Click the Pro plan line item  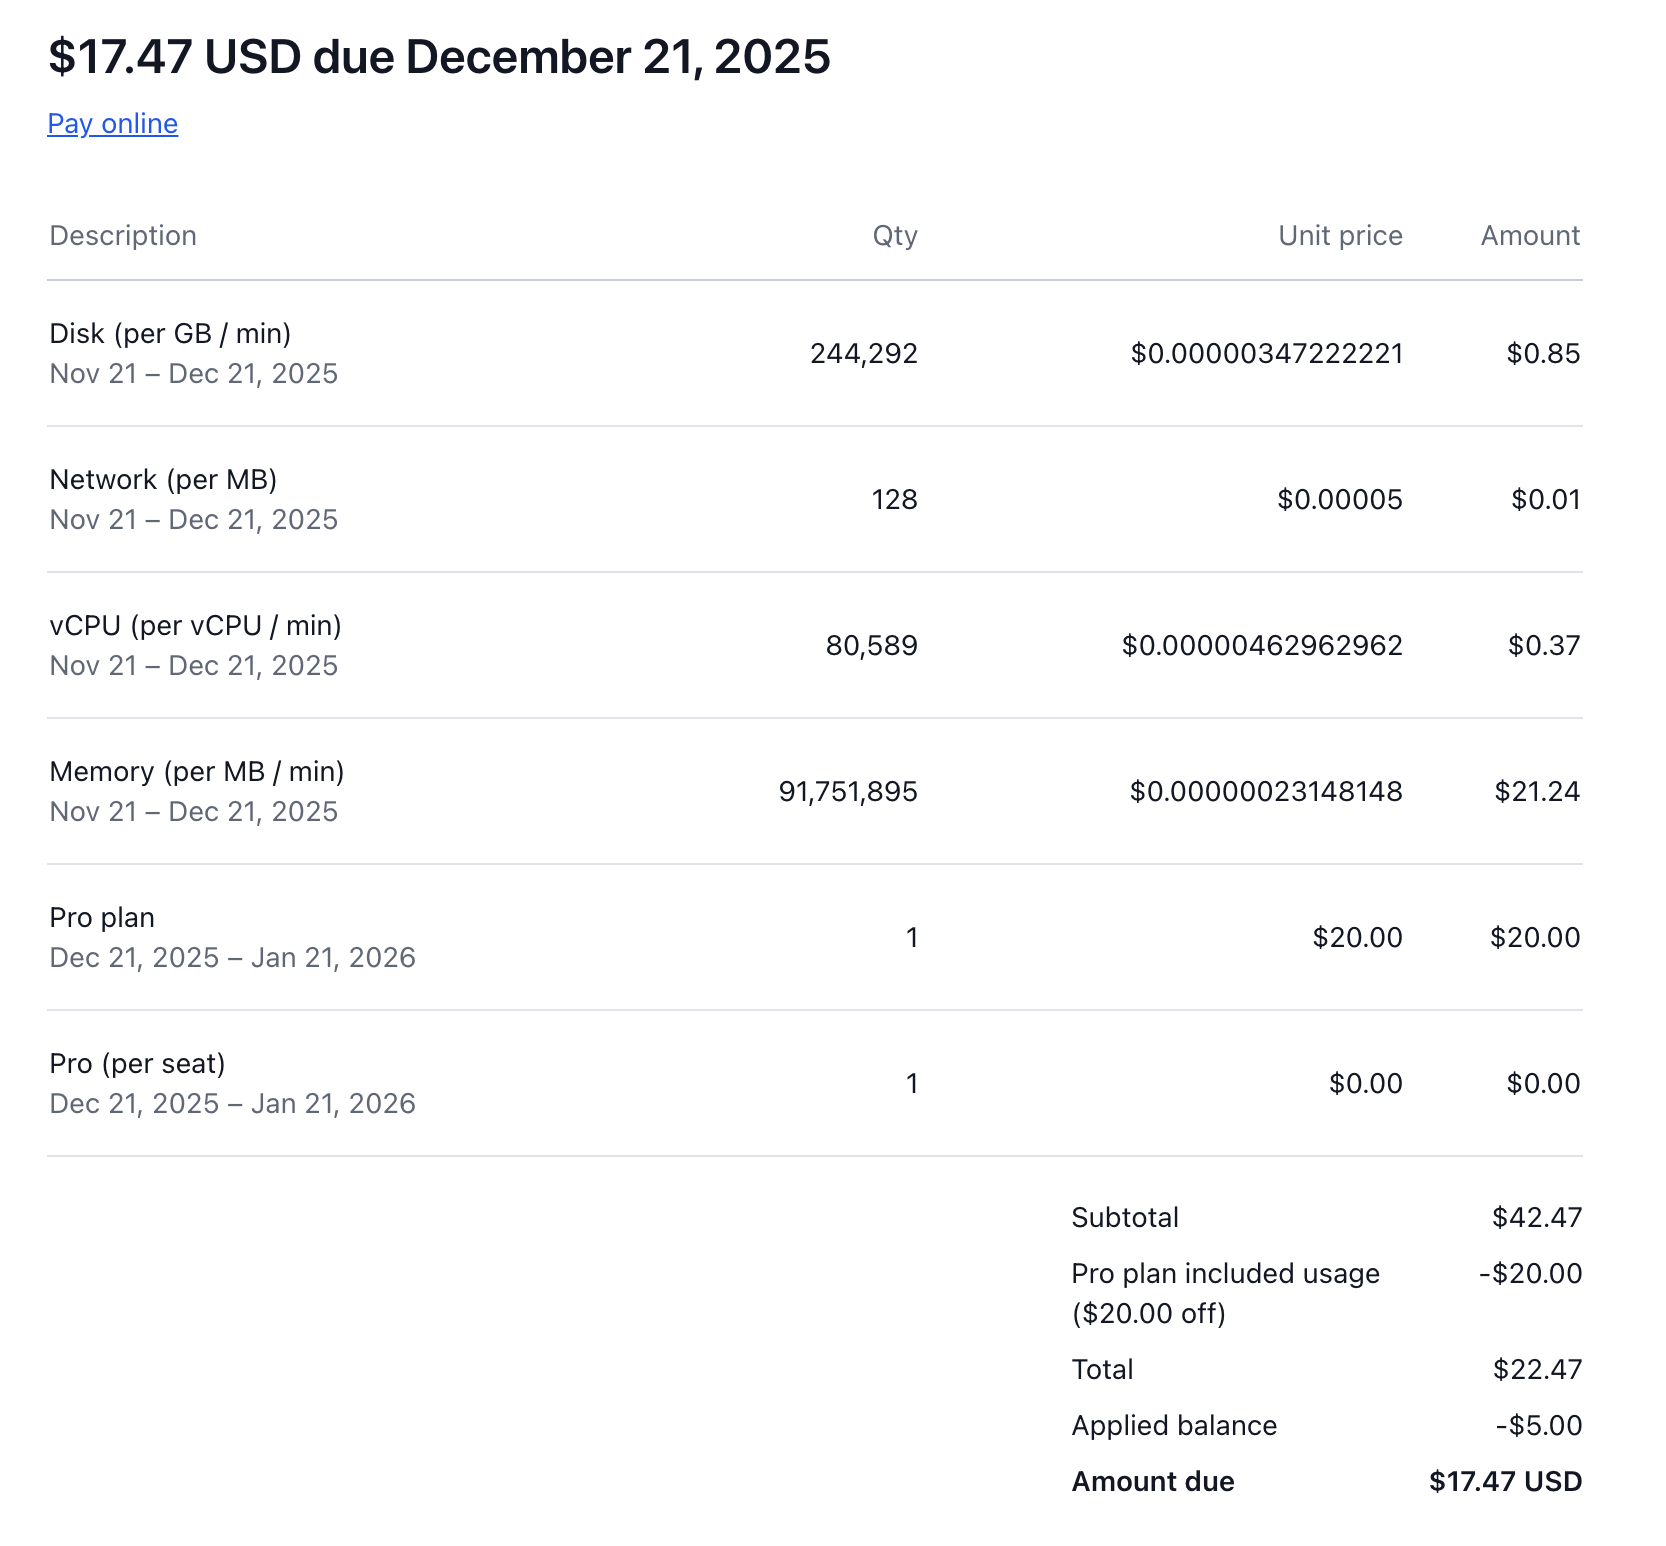(102, 918)
